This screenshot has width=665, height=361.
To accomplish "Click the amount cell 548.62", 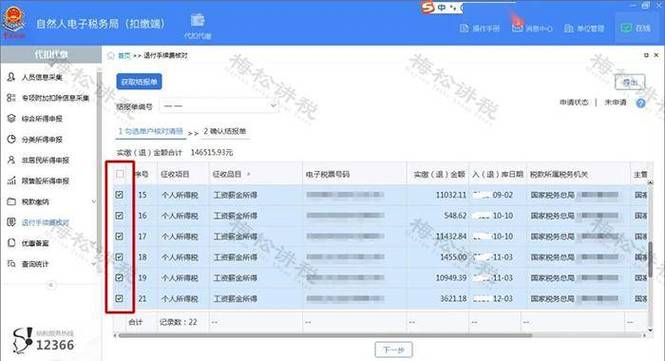I will pos(455,216).
